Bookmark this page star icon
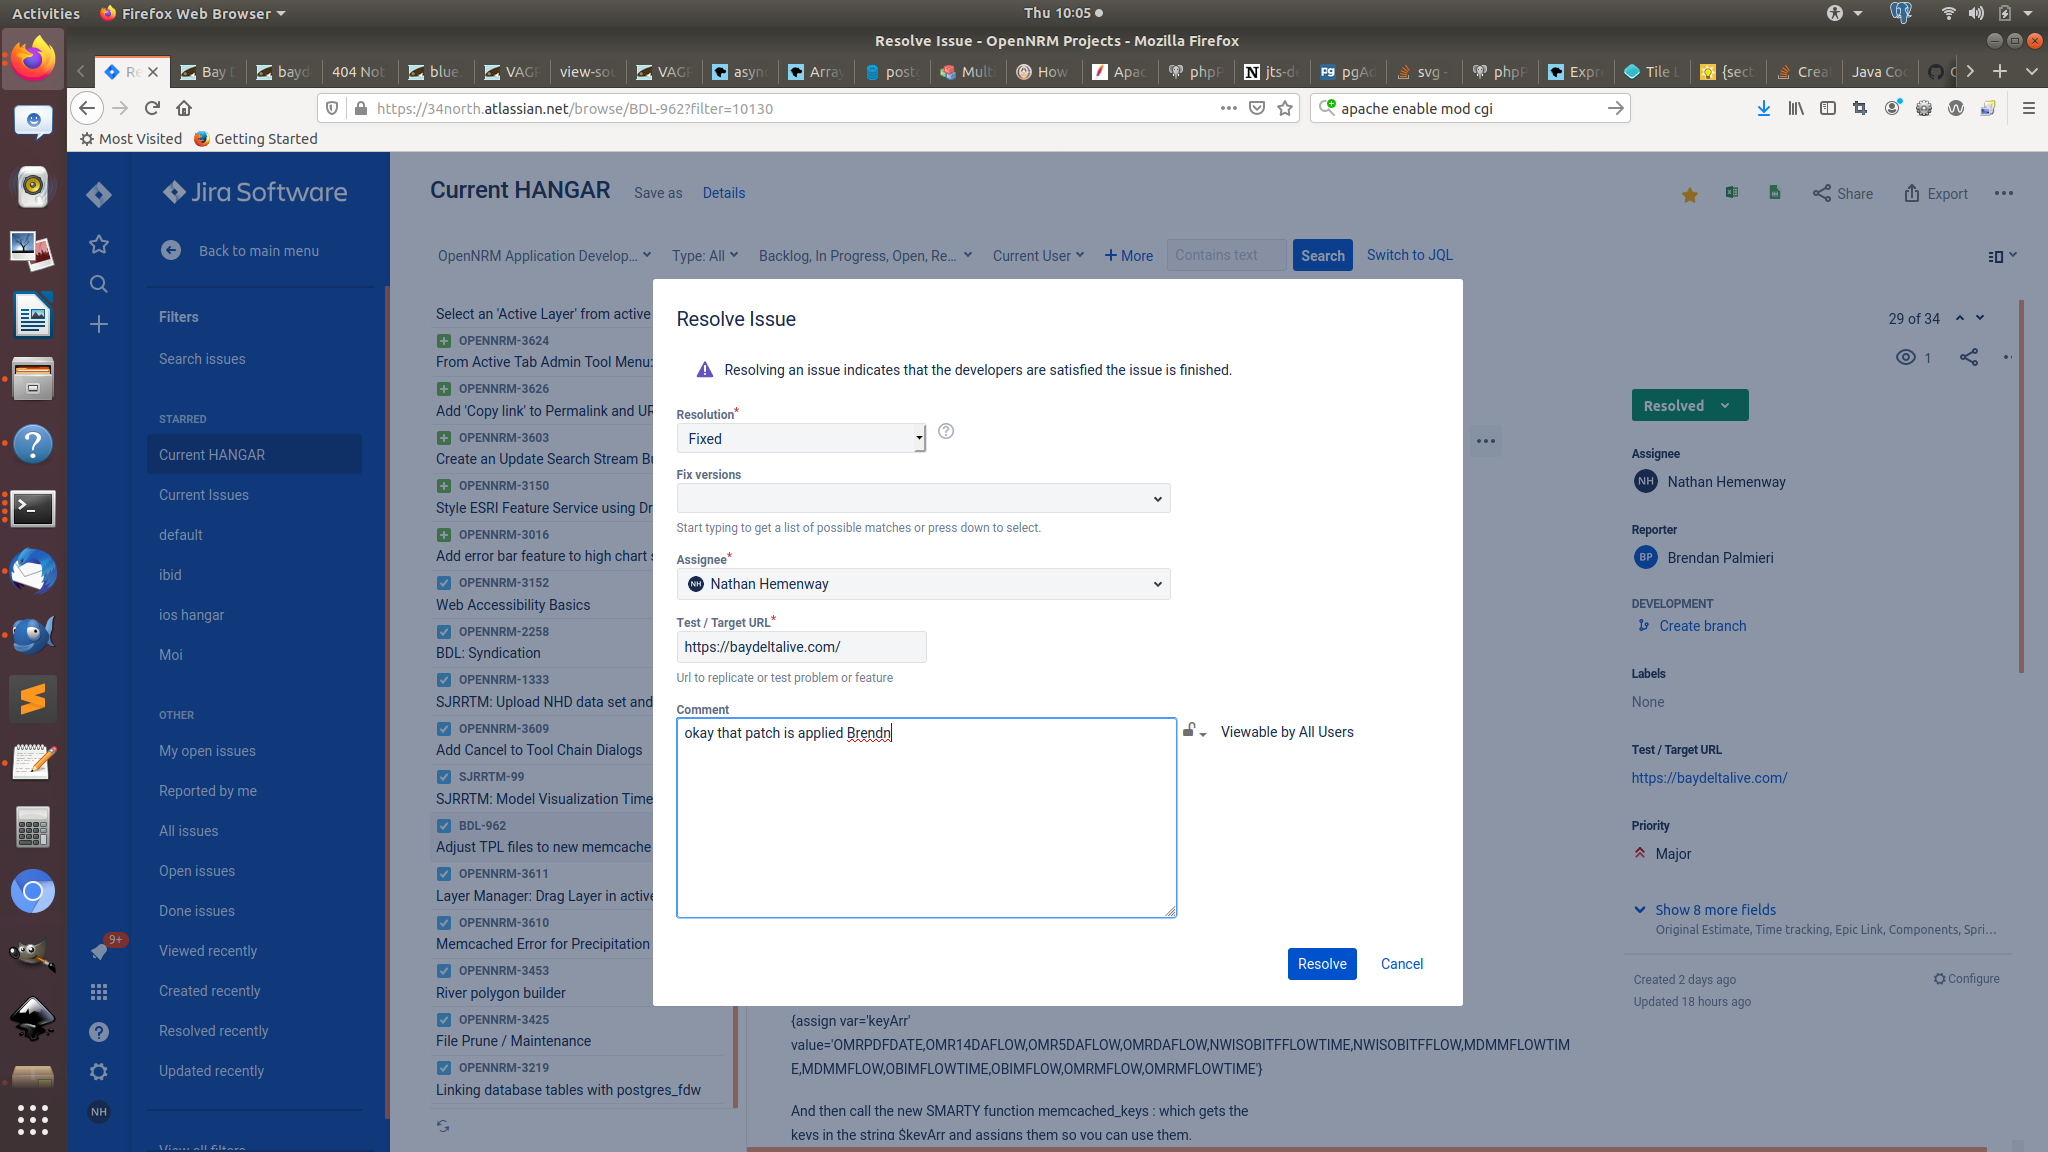 click(1285, 108)
